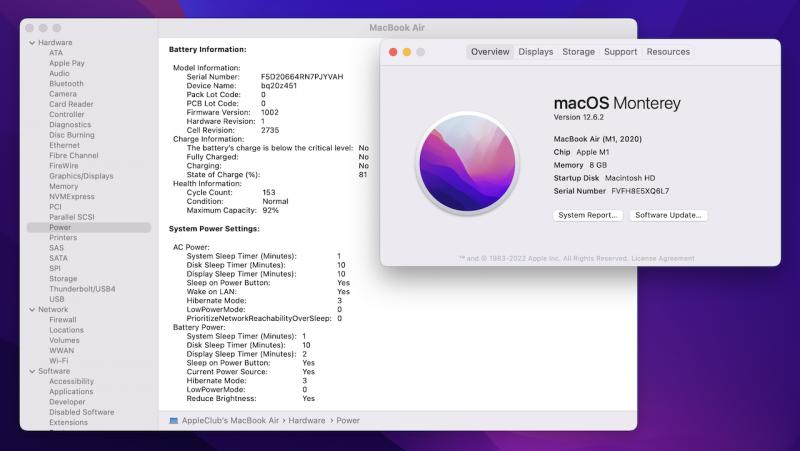The height and width of the screenshot is (451, 800).
Task: Select Bluetooth in the sidebar
Action: [x=66, y=84]
